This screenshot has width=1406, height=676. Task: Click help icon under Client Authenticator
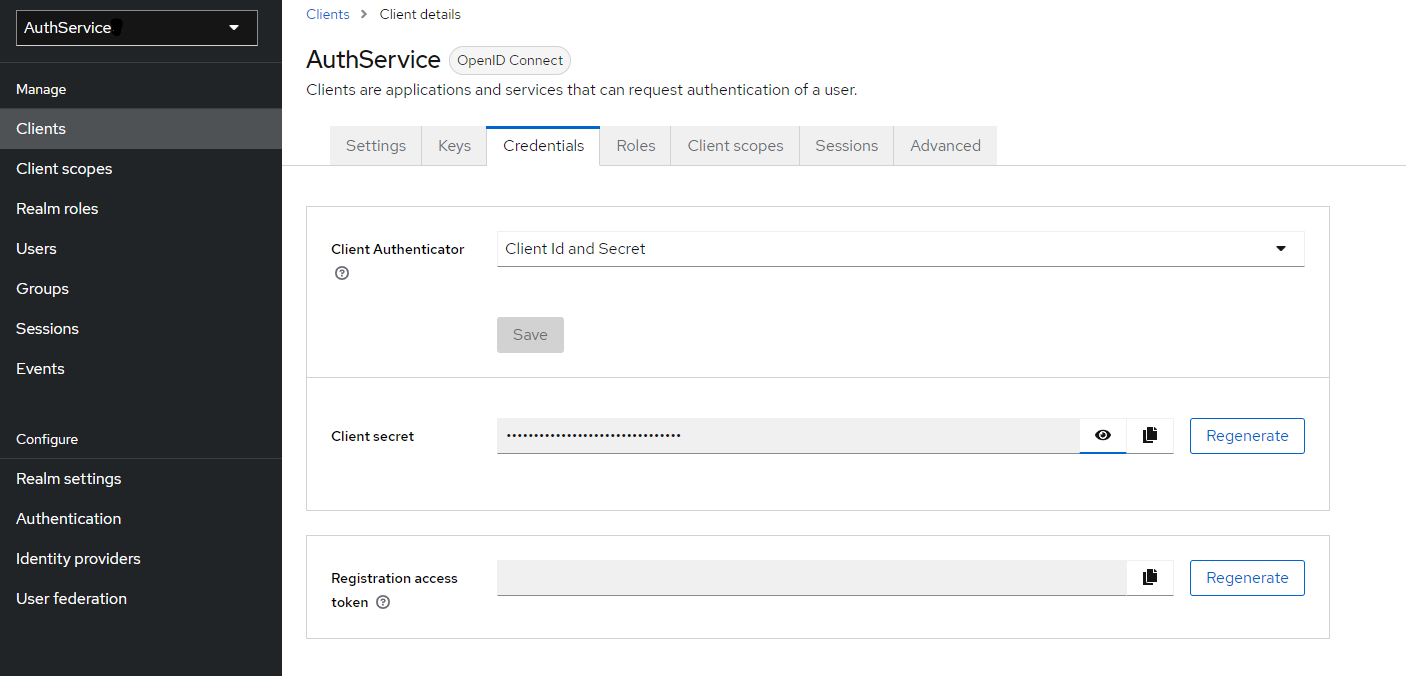[x=342, y=273]
